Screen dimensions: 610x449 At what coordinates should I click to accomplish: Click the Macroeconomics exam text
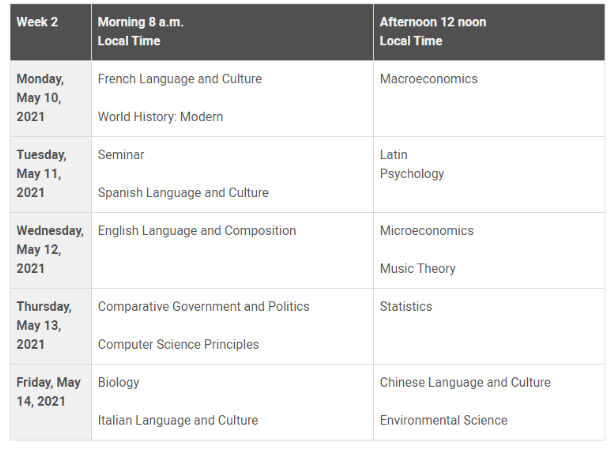429,79
